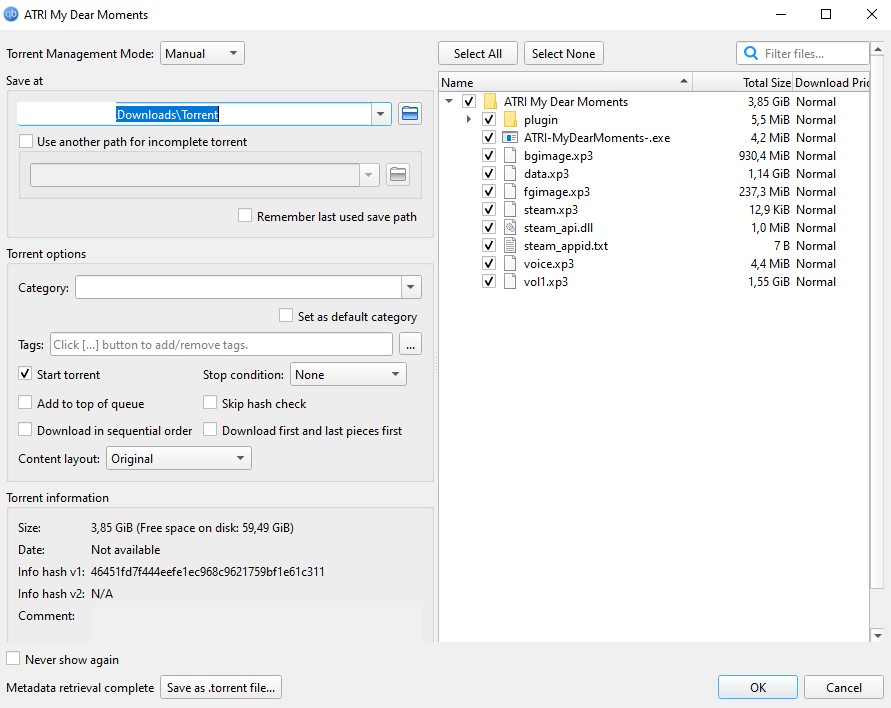Click the Tags field placeholder text
The height and width of the screenshot is (708, 891).
coord(151,345)
